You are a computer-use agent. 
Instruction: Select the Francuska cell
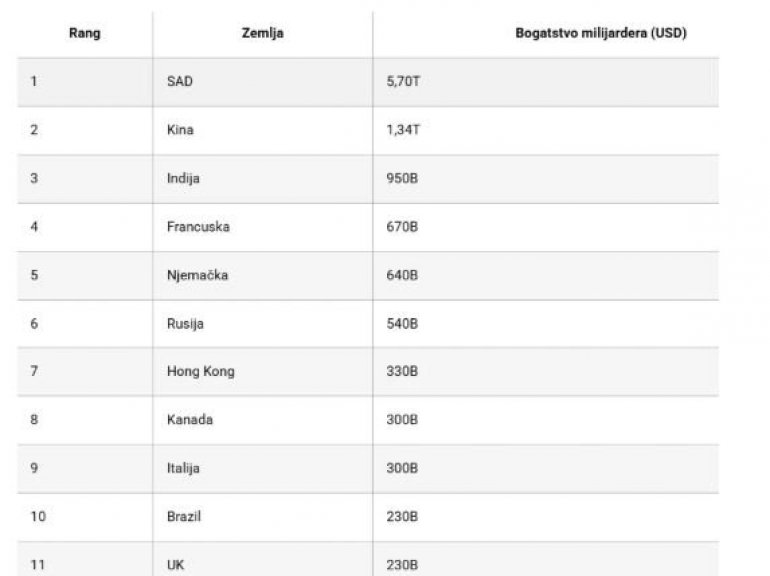198,227
